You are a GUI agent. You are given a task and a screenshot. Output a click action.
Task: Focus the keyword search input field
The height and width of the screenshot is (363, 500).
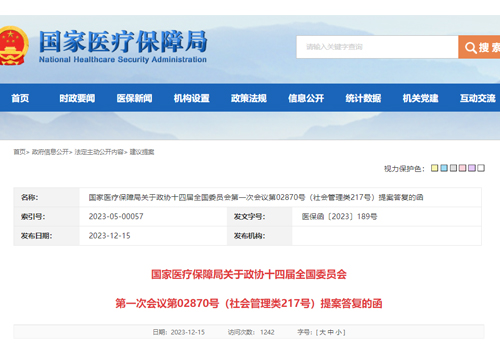pos(377,47)
